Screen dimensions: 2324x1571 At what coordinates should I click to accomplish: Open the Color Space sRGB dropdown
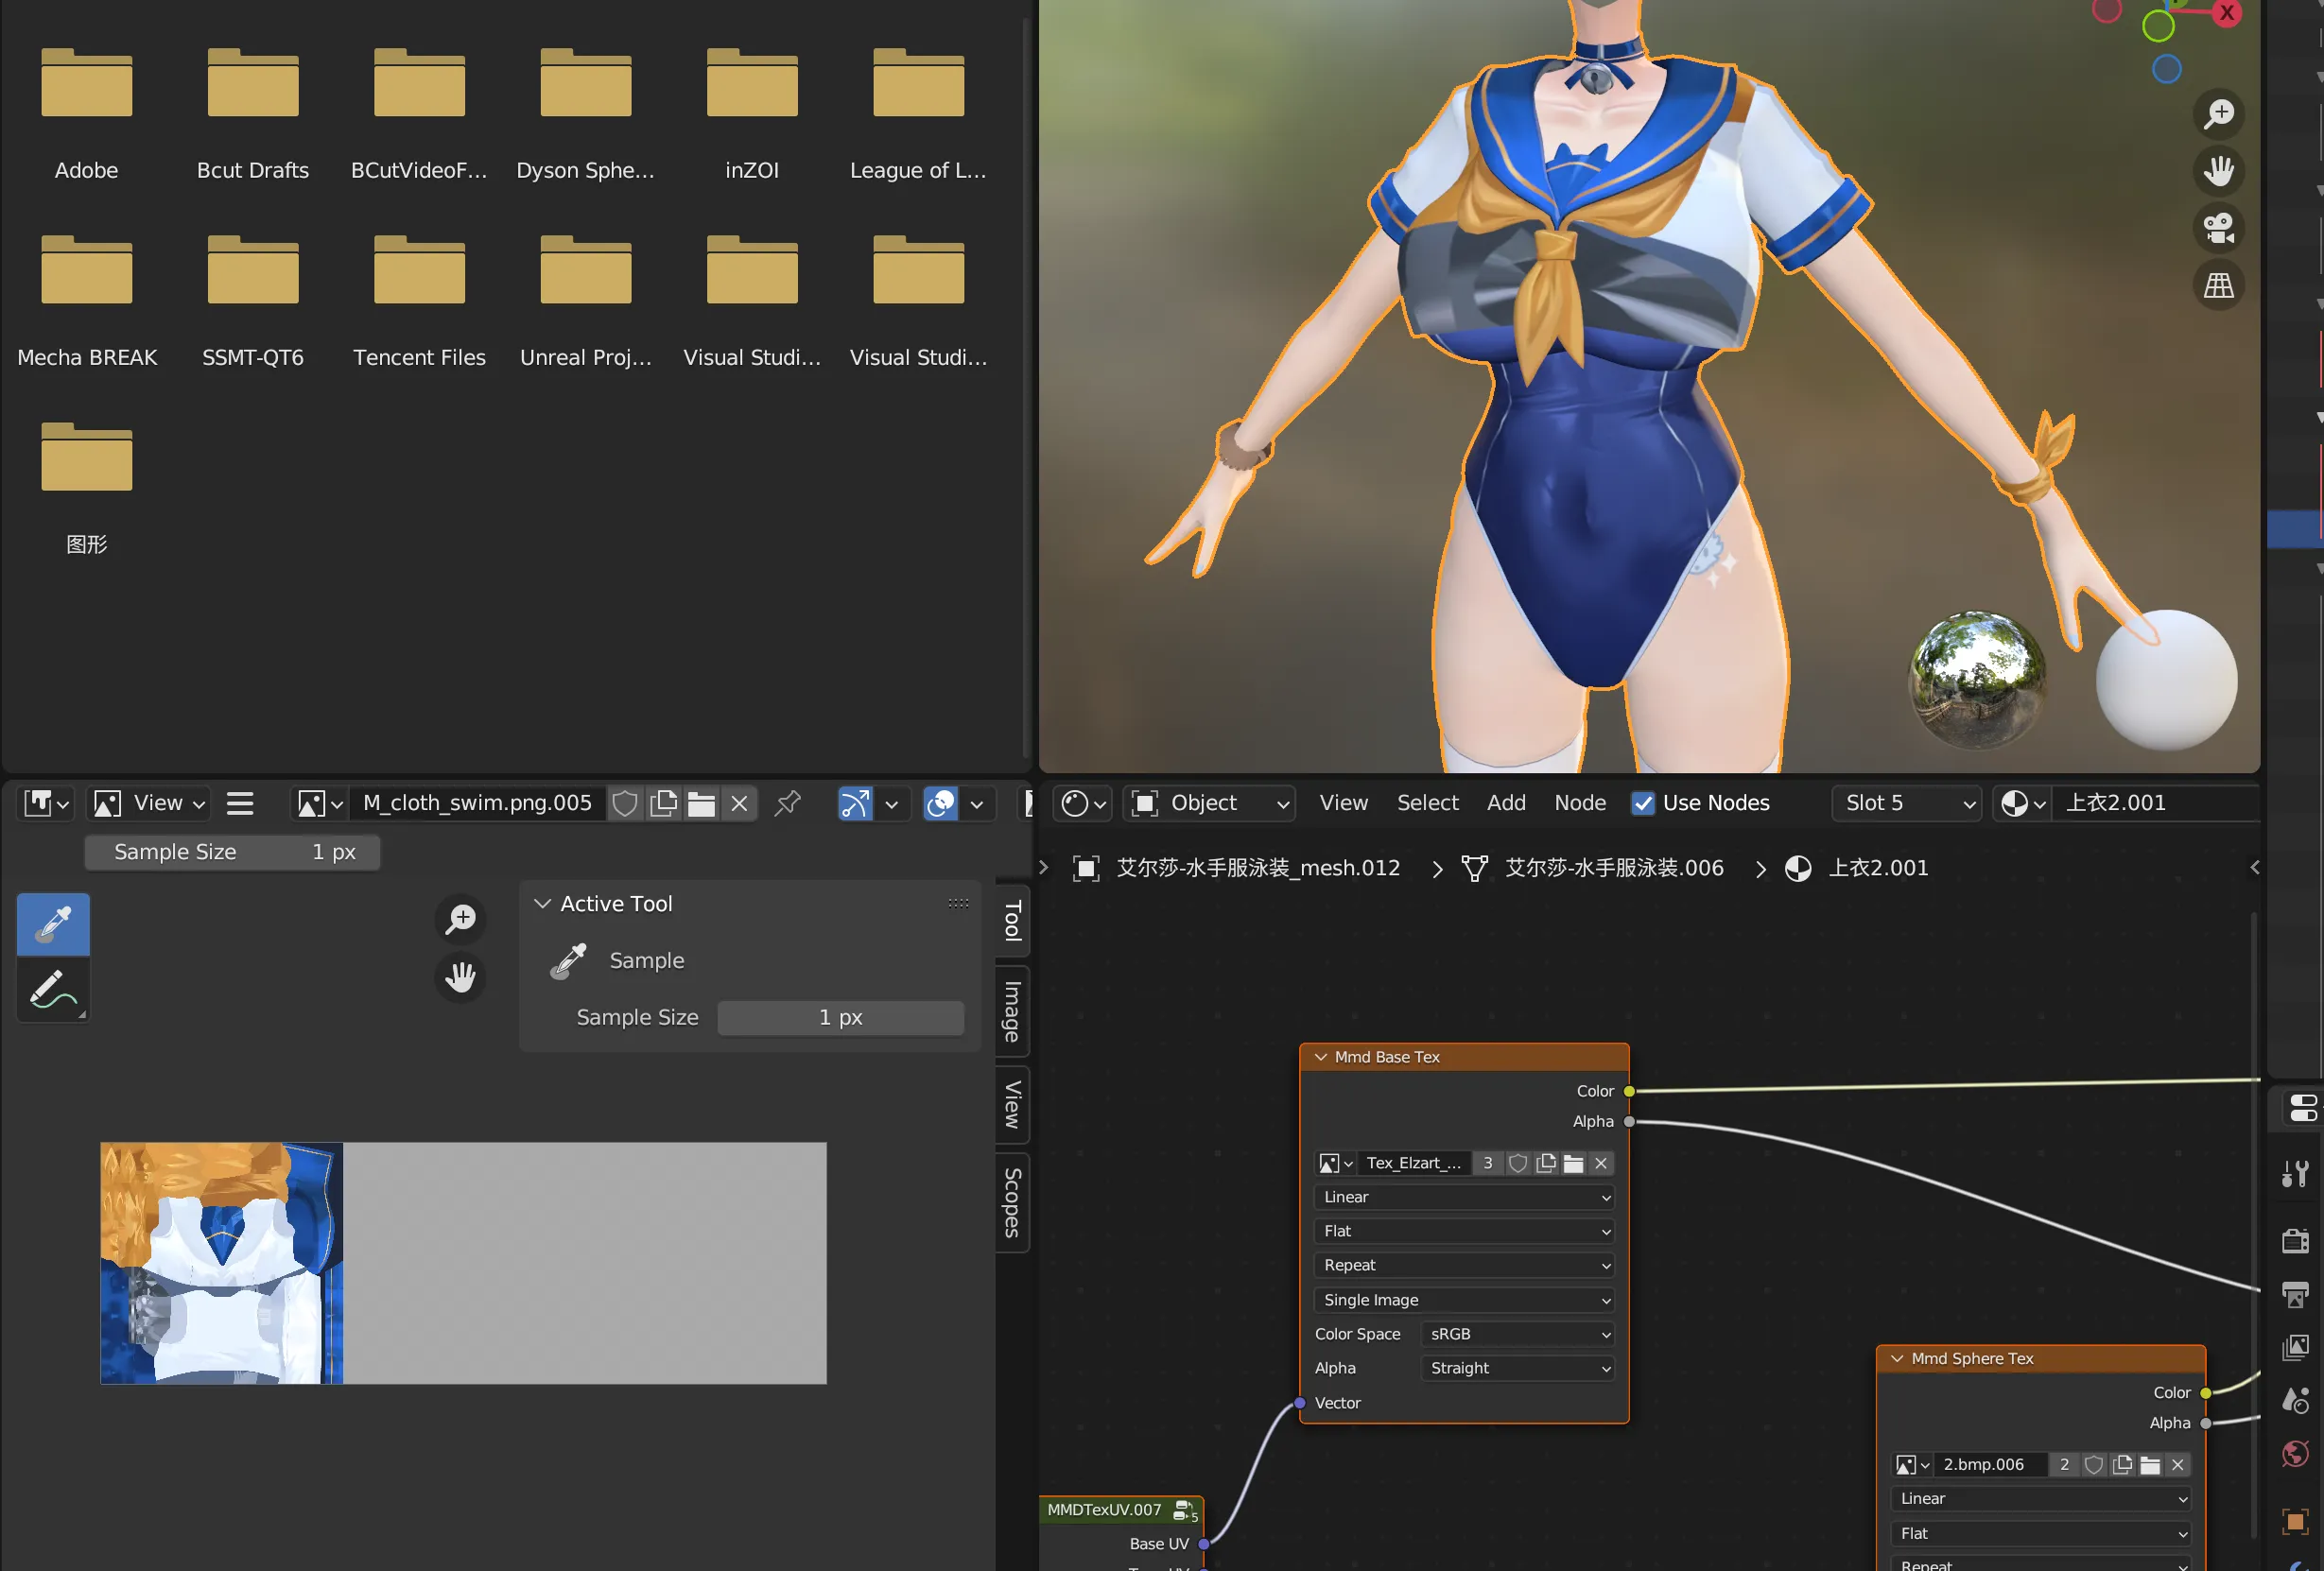(1517, 1334)
